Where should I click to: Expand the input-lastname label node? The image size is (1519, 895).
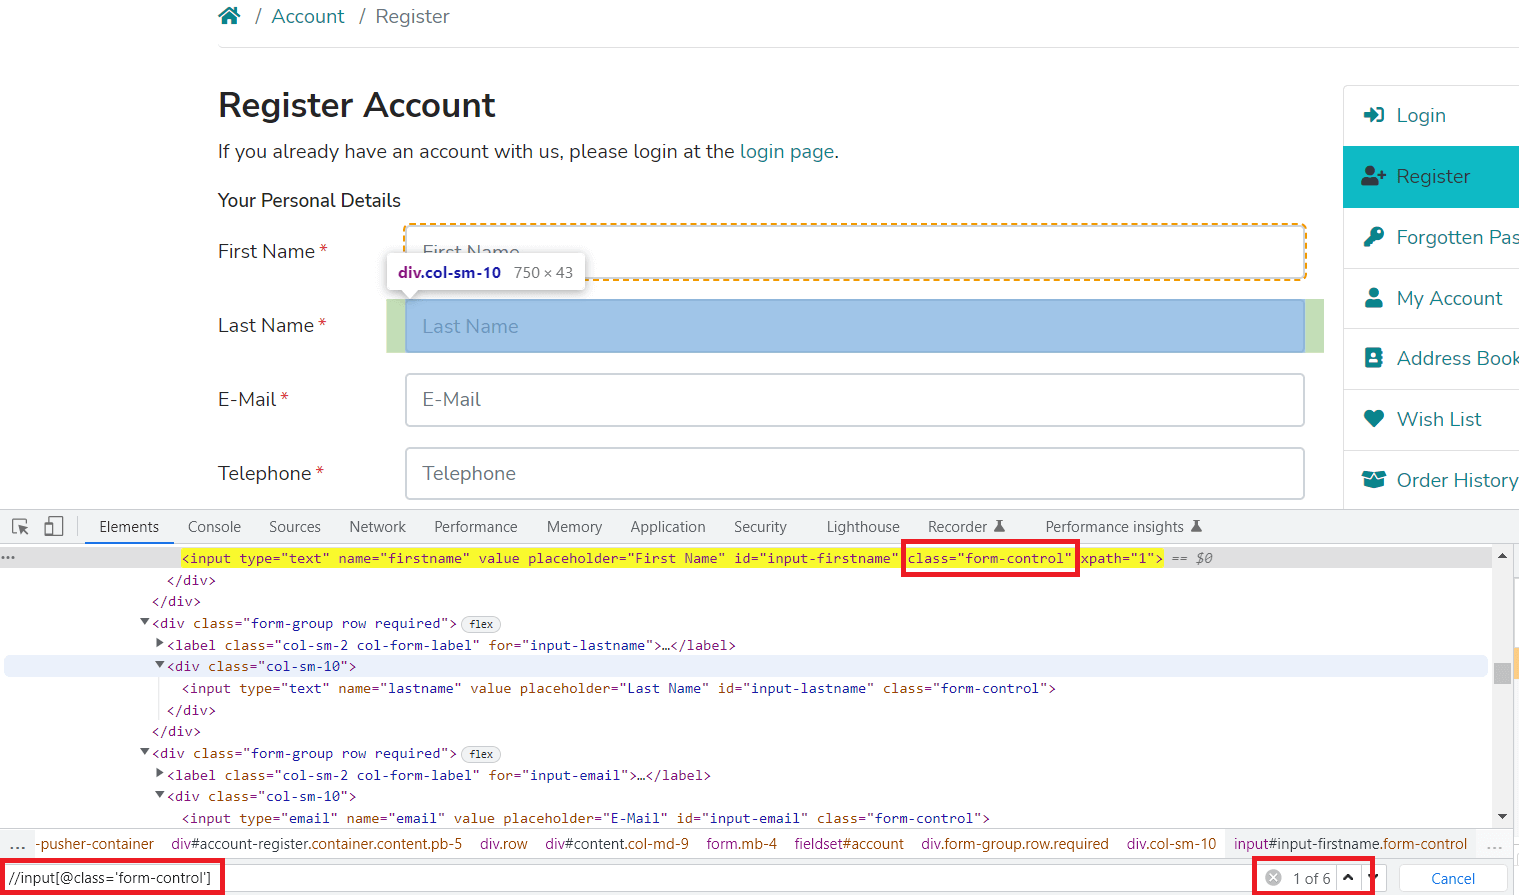160,645
